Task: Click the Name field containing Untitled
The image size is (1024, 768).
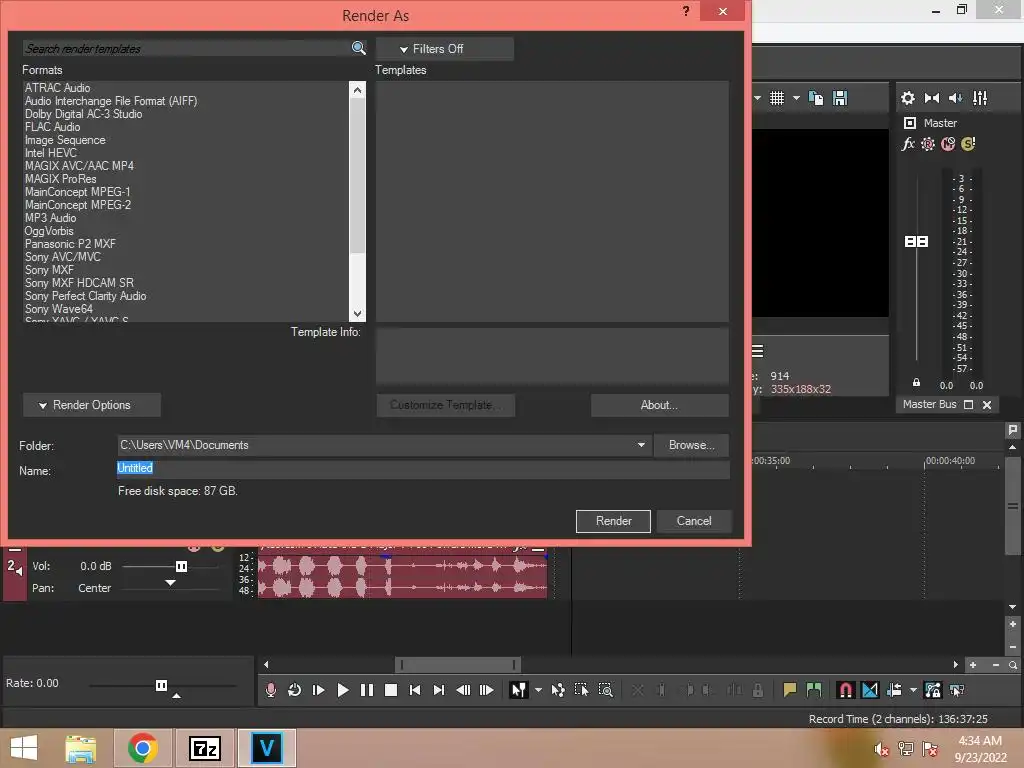Action: tap(423, 468)
